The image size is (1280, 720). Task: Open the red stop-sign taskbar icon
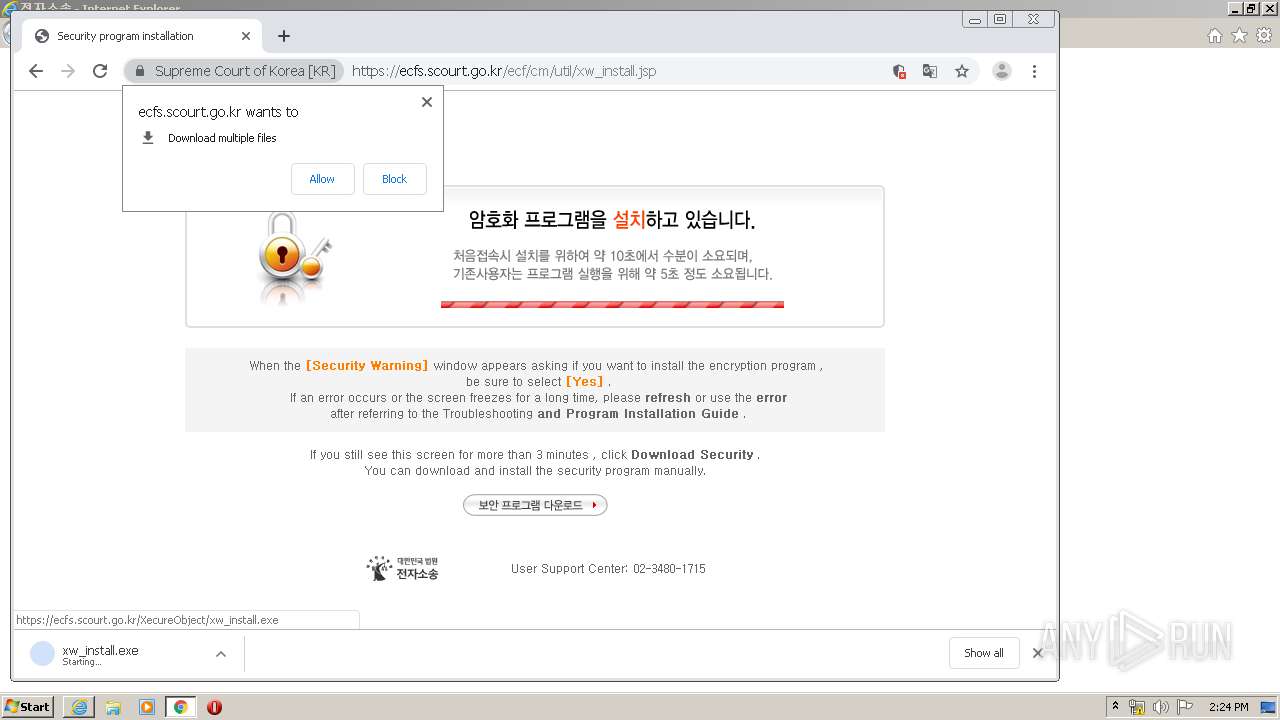coord(214,707)
